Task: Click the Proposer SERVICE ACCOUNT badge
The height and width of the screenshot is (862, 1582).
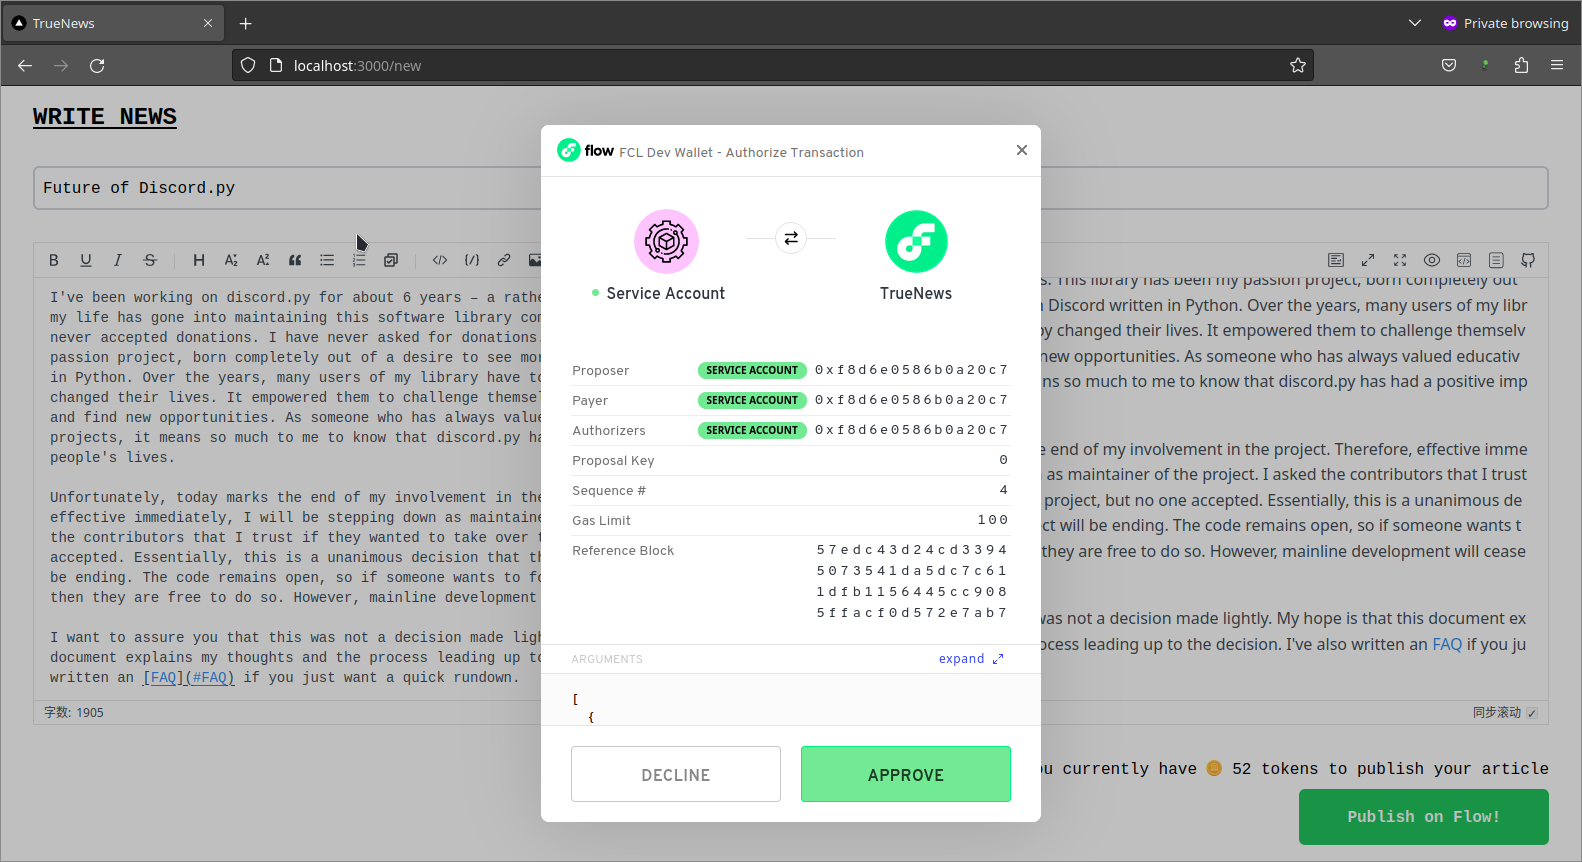Action: [x=752, y=370]
